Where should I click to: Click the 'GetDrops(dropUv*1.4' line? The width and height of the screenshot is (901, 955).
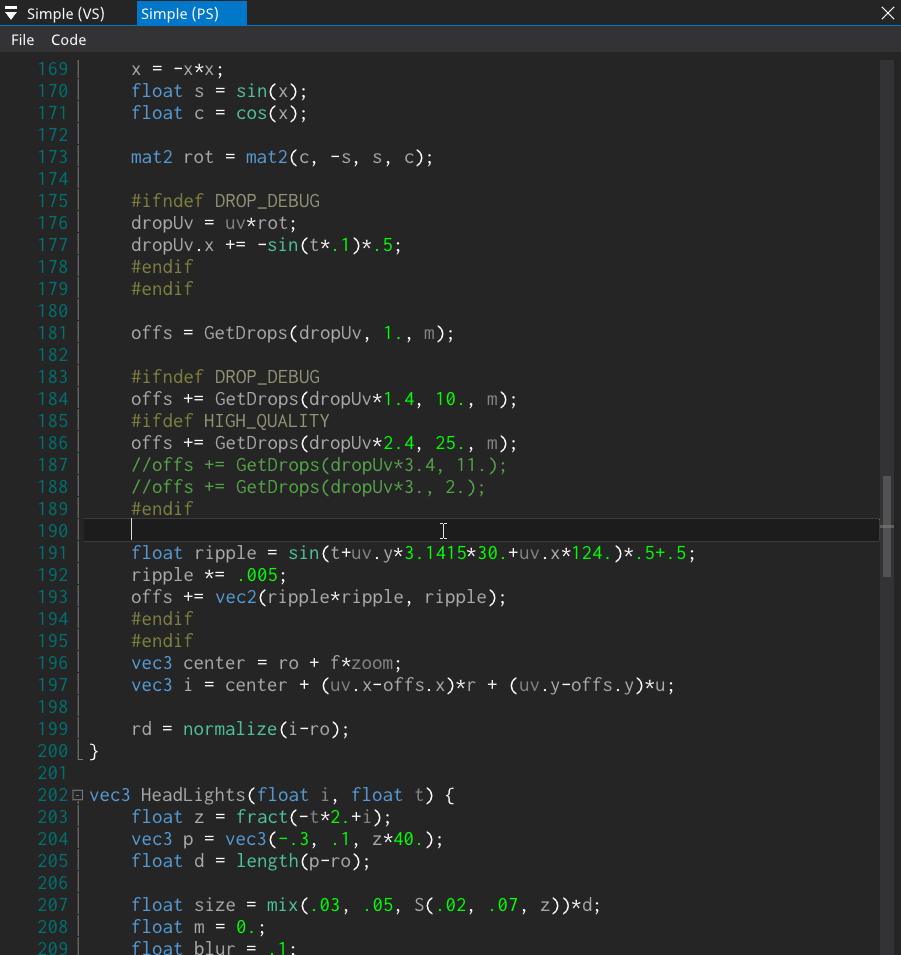click(x=324, y=399)
